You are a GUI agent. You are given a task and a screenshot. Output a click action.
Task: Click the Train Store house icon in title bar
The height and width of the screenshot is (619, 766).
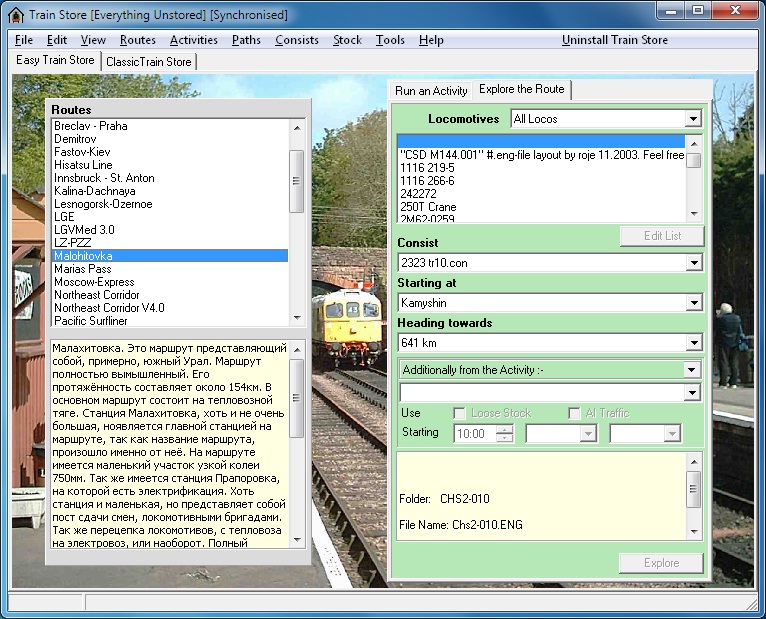point(16,15)
